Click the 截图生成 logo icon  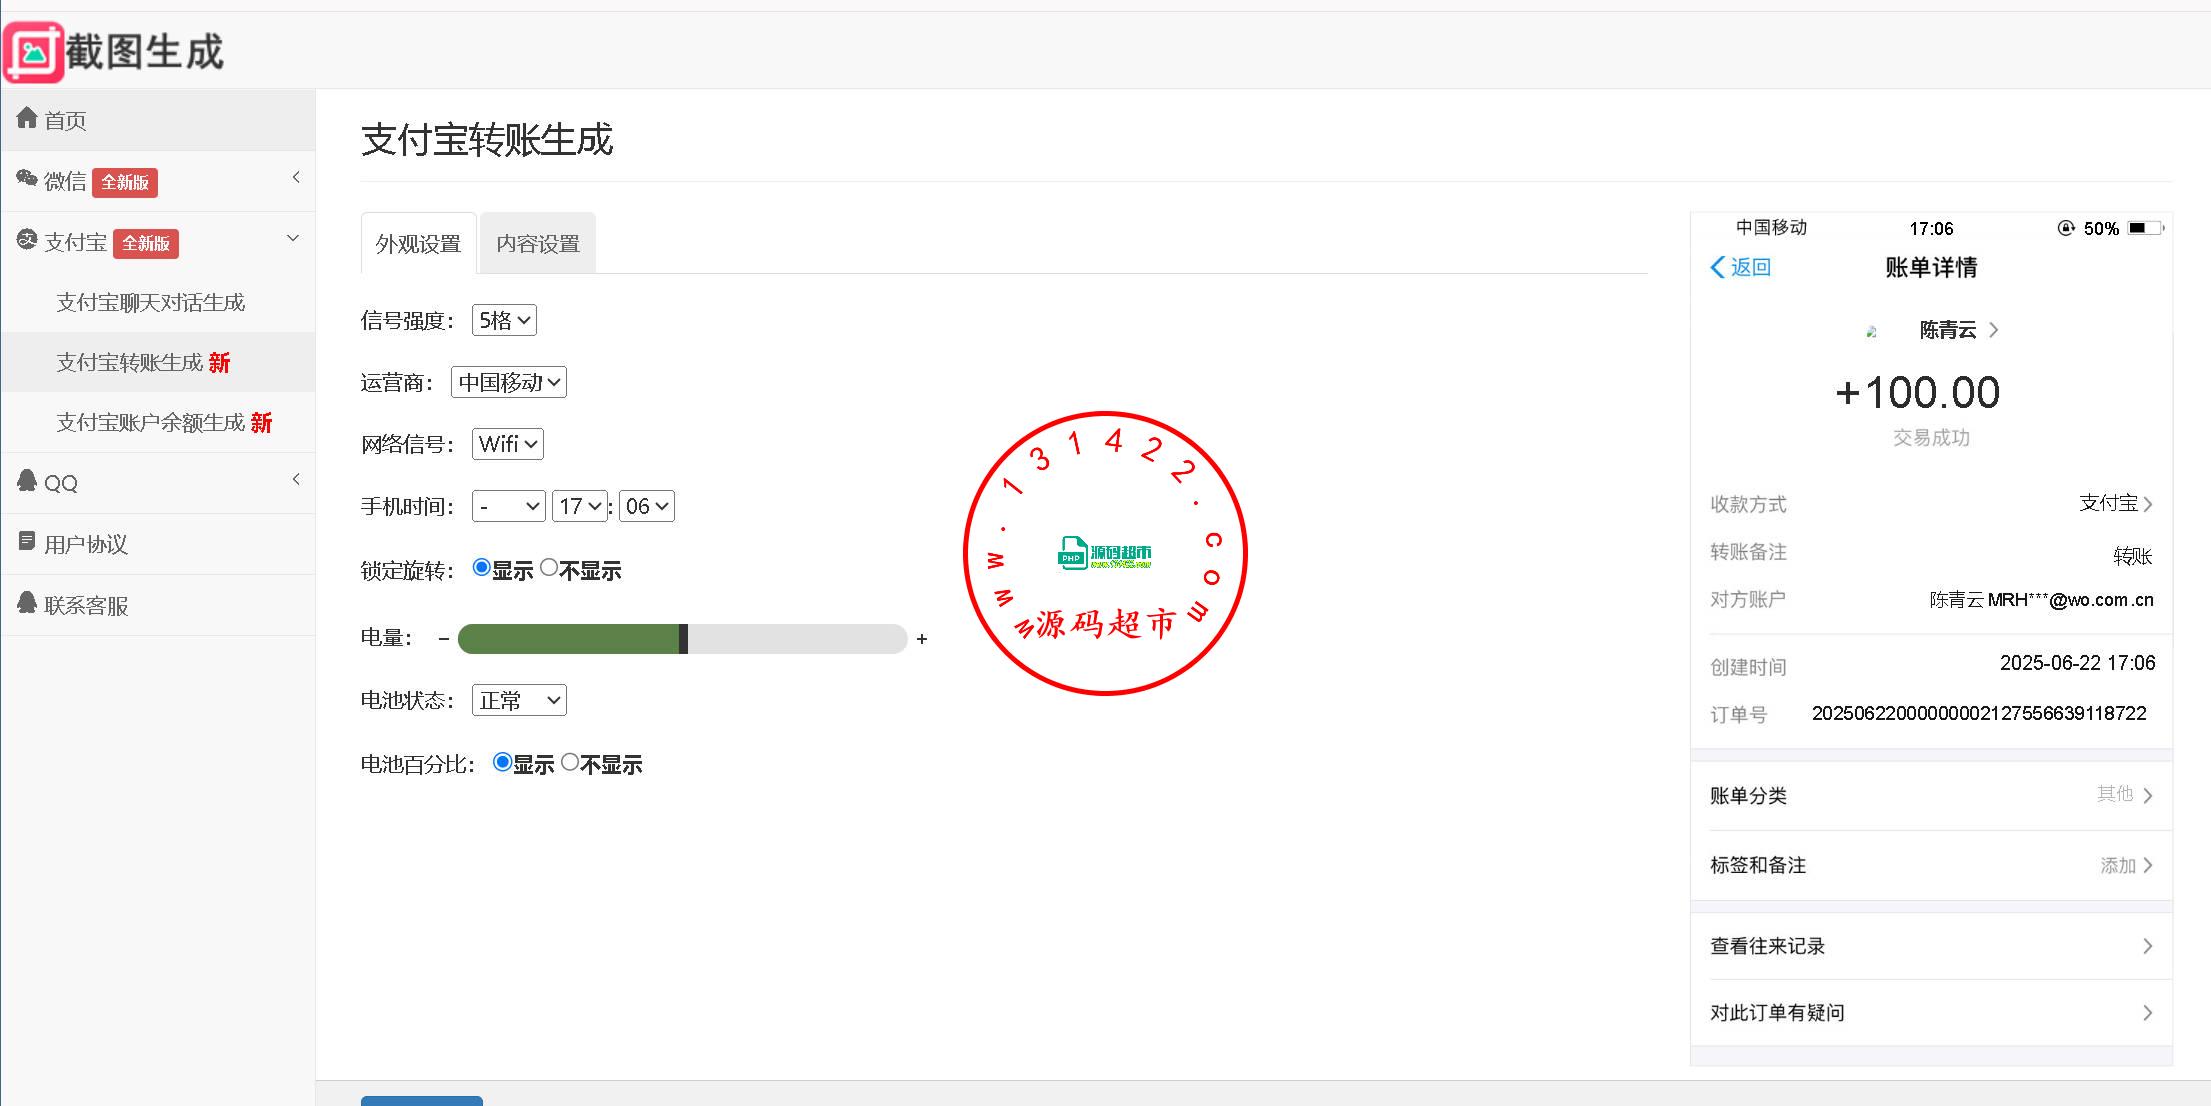click(x=34, y=51)
